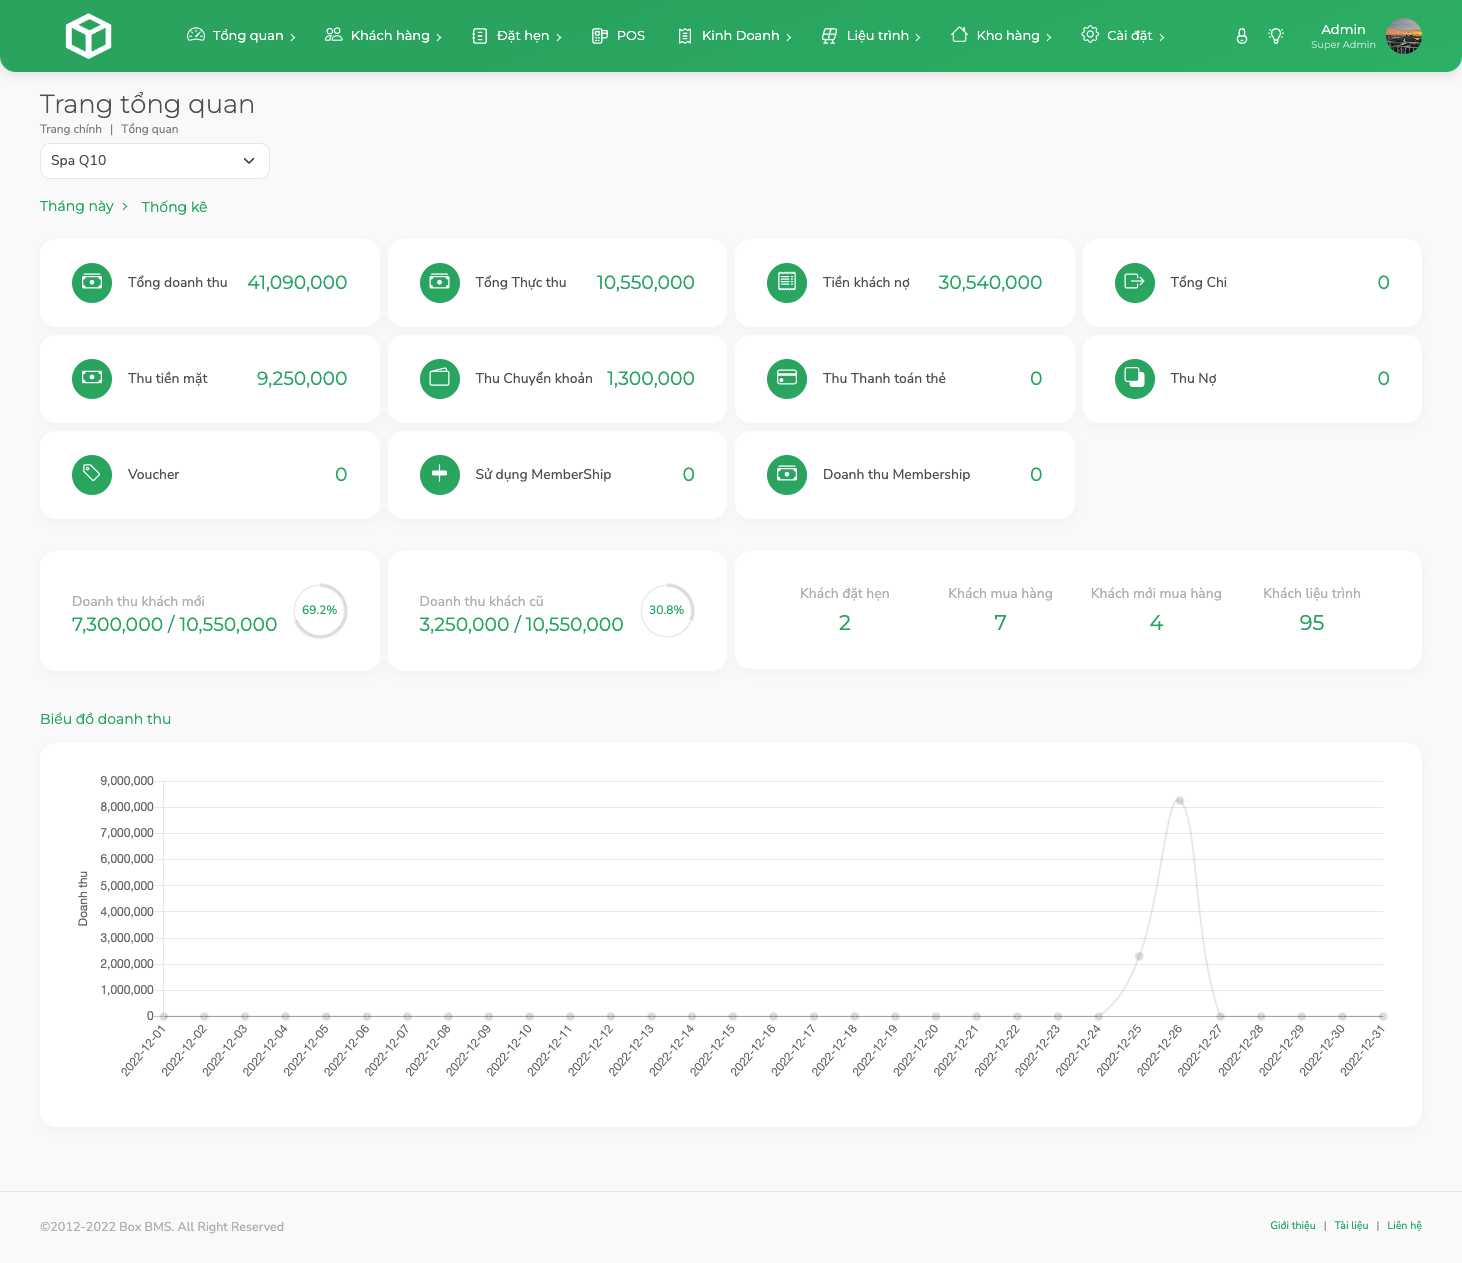Click the Thu Thanh toán thẻ card icon
Image resolution: width=1462 pixels, height=1263 pixels.
(787, 379)
